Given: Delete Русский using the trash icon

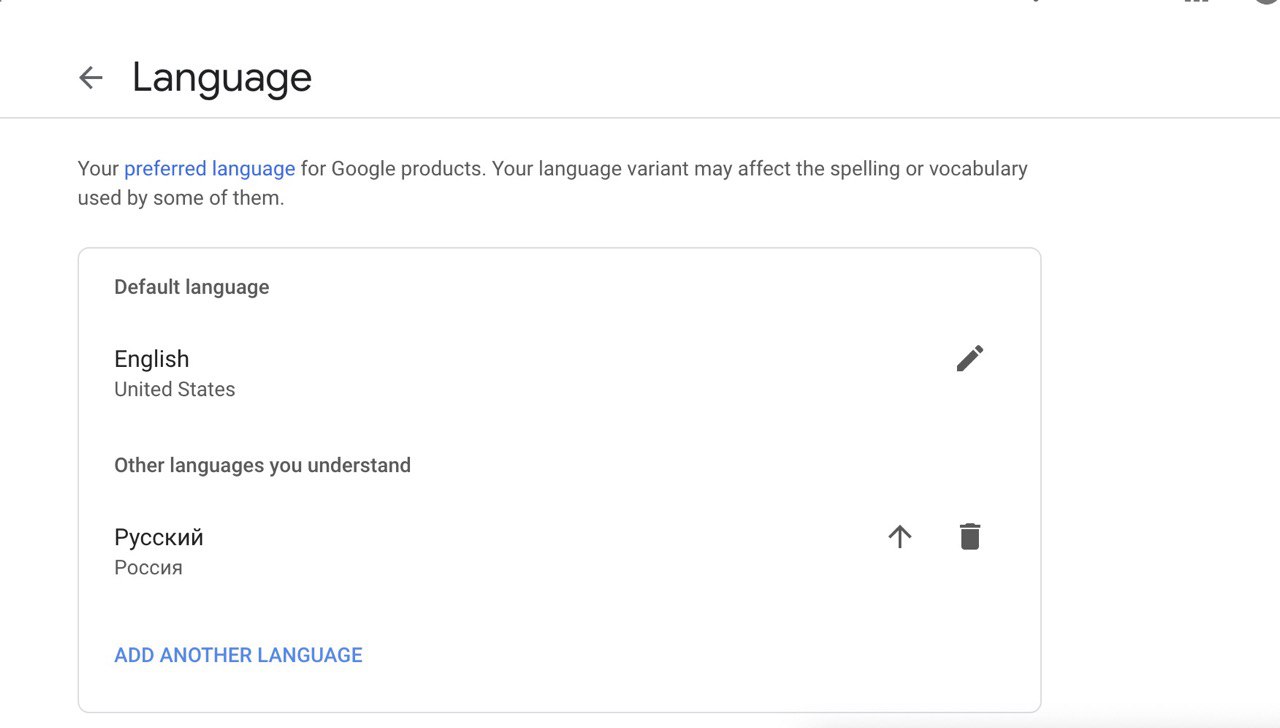Looking at the screenshot, I should (x=969, y=537).
